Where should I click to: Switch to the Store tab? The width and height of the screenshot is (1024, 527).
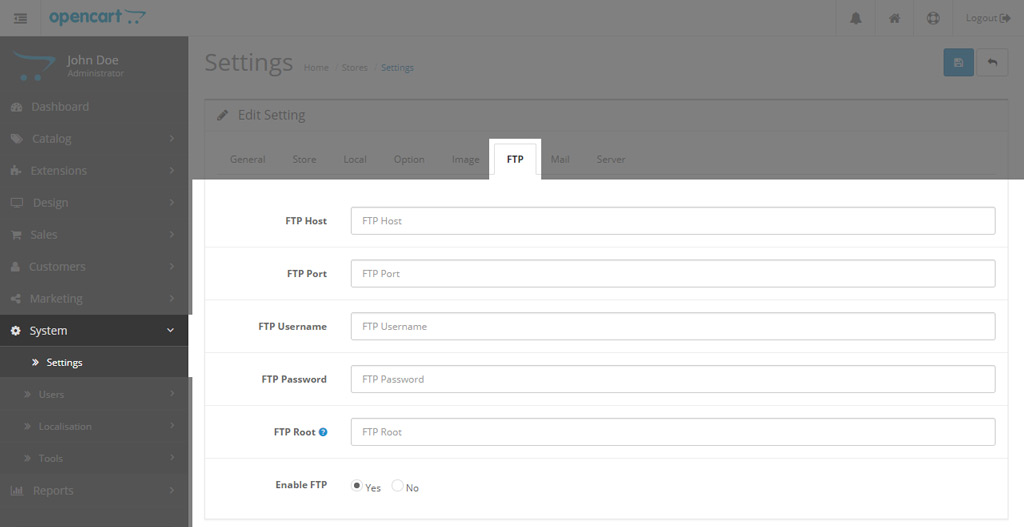(x=304, y=159)
